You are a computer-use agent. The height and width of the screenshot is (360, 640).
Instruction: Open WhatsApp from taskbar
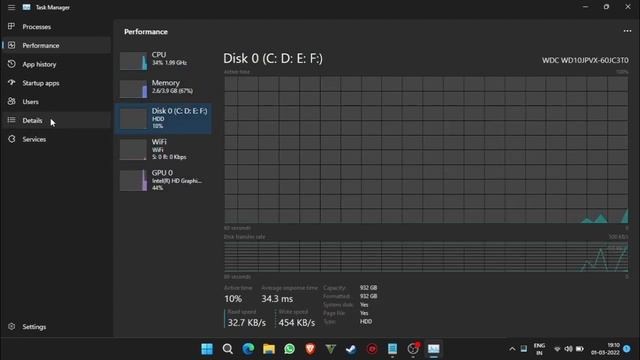tap(289, 349)
